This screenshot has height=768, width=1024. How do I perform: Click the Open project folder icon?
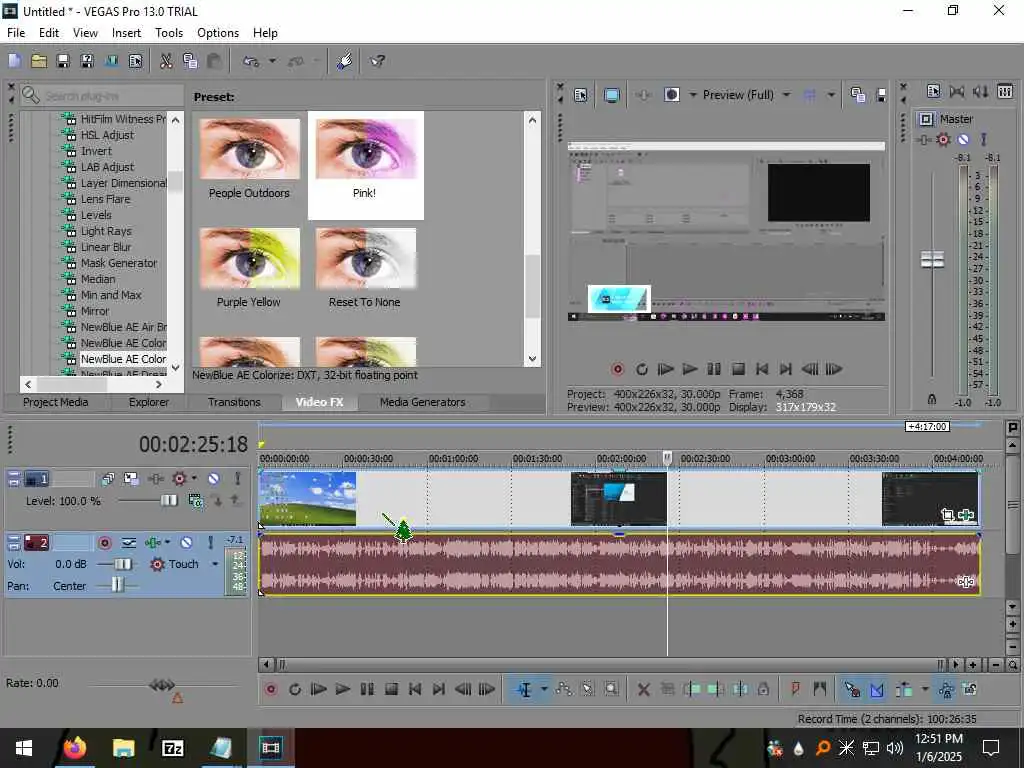(x=39, y=61)
